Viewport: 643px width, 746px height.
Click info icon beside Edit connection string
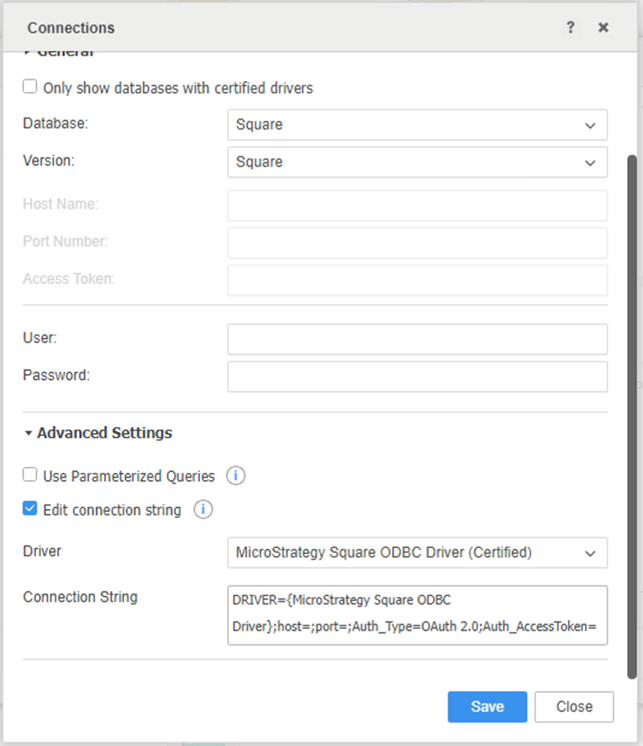202,510
